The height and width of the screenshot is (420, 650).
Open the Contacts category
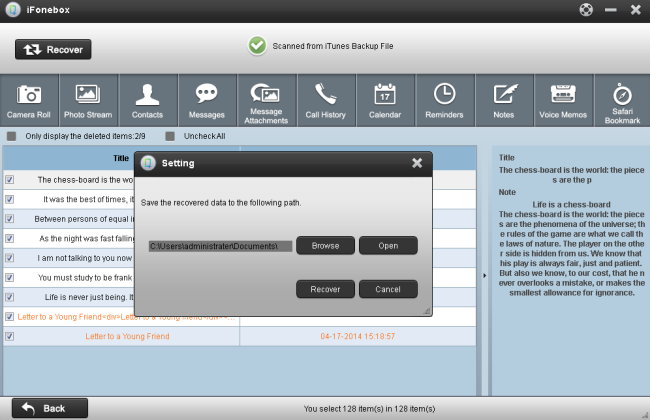pos(148,101)
